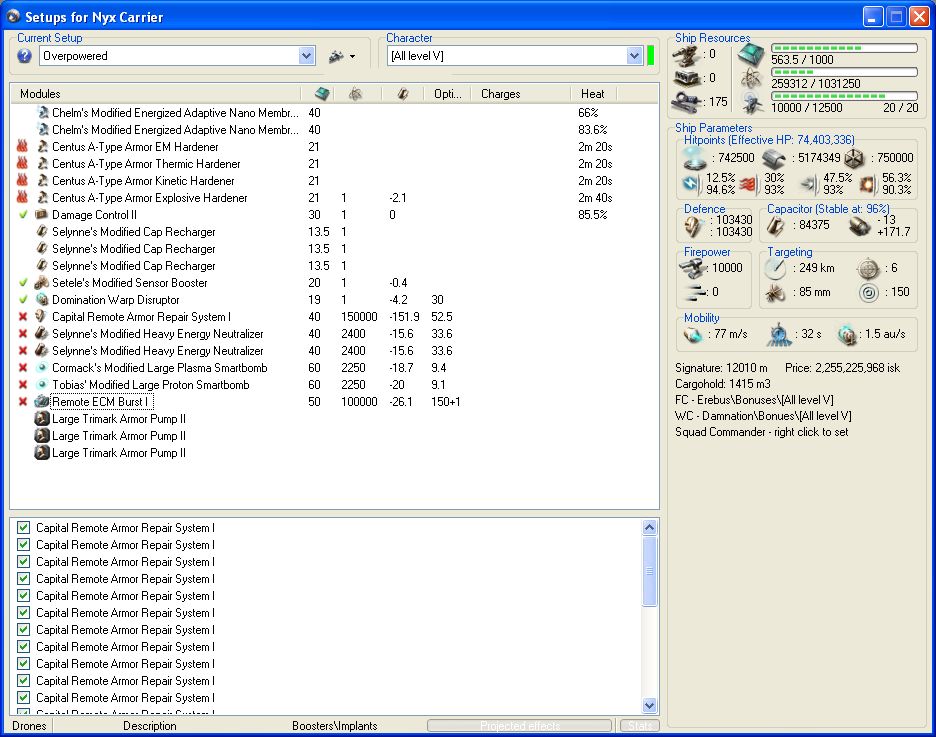936x737 pixels.
Task: Toggle active checkmark on Damage Control II
Action: coord(23,215)
